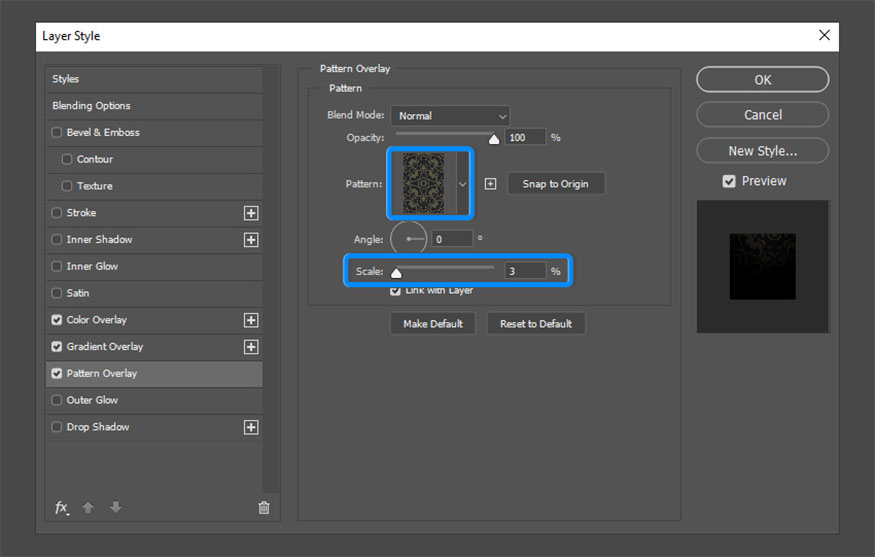Toggle the Preview checkbox

coord(729,181)
